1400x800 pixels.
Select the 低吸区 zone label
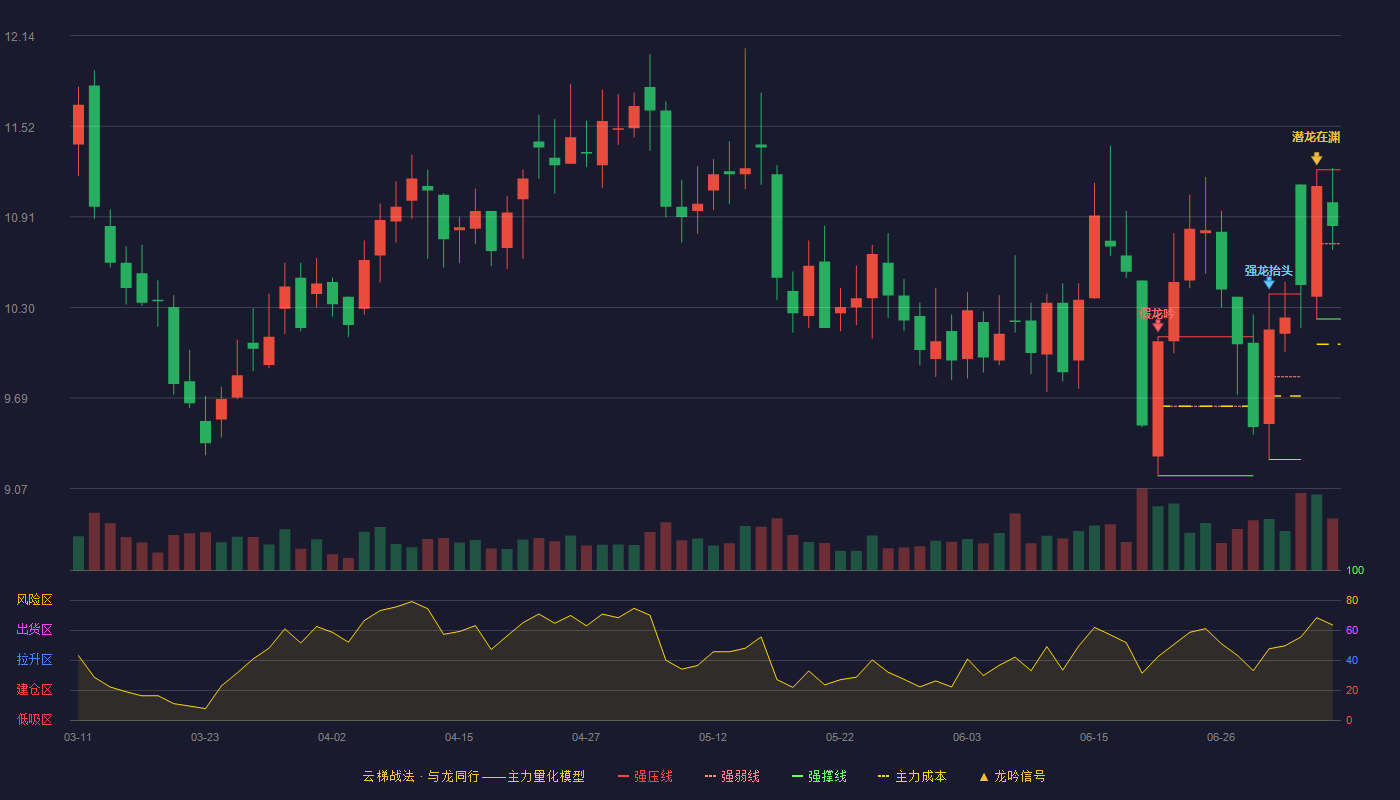[34, 719]
